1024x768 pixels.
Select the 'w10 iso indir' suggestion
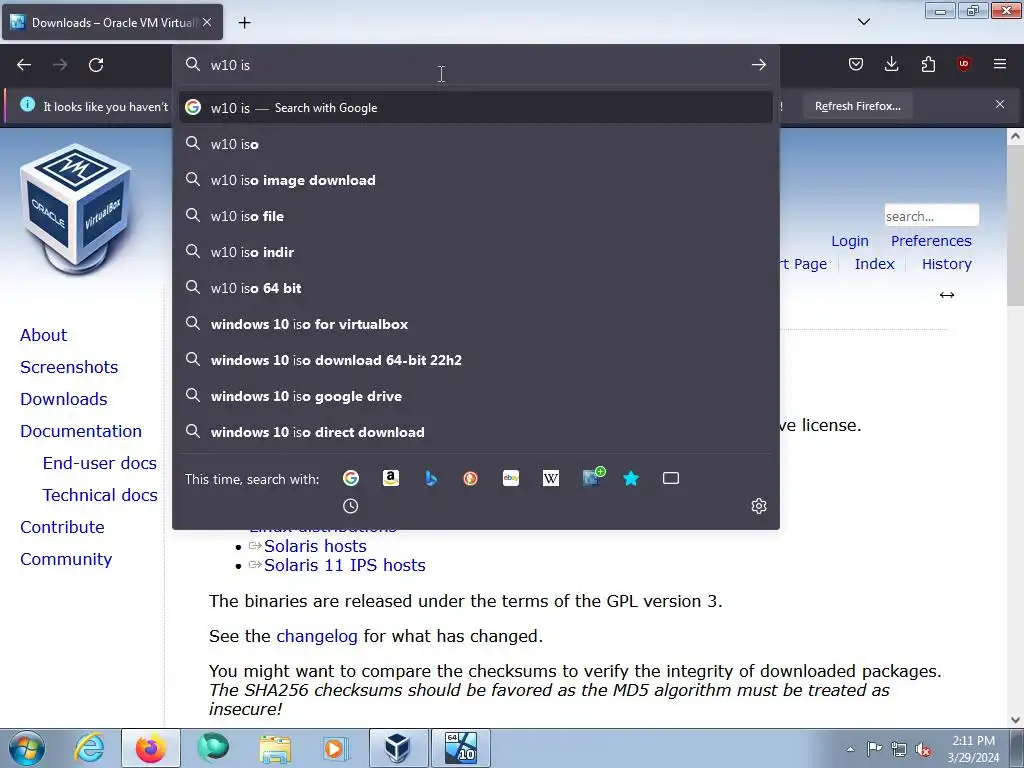click(475, 252)
